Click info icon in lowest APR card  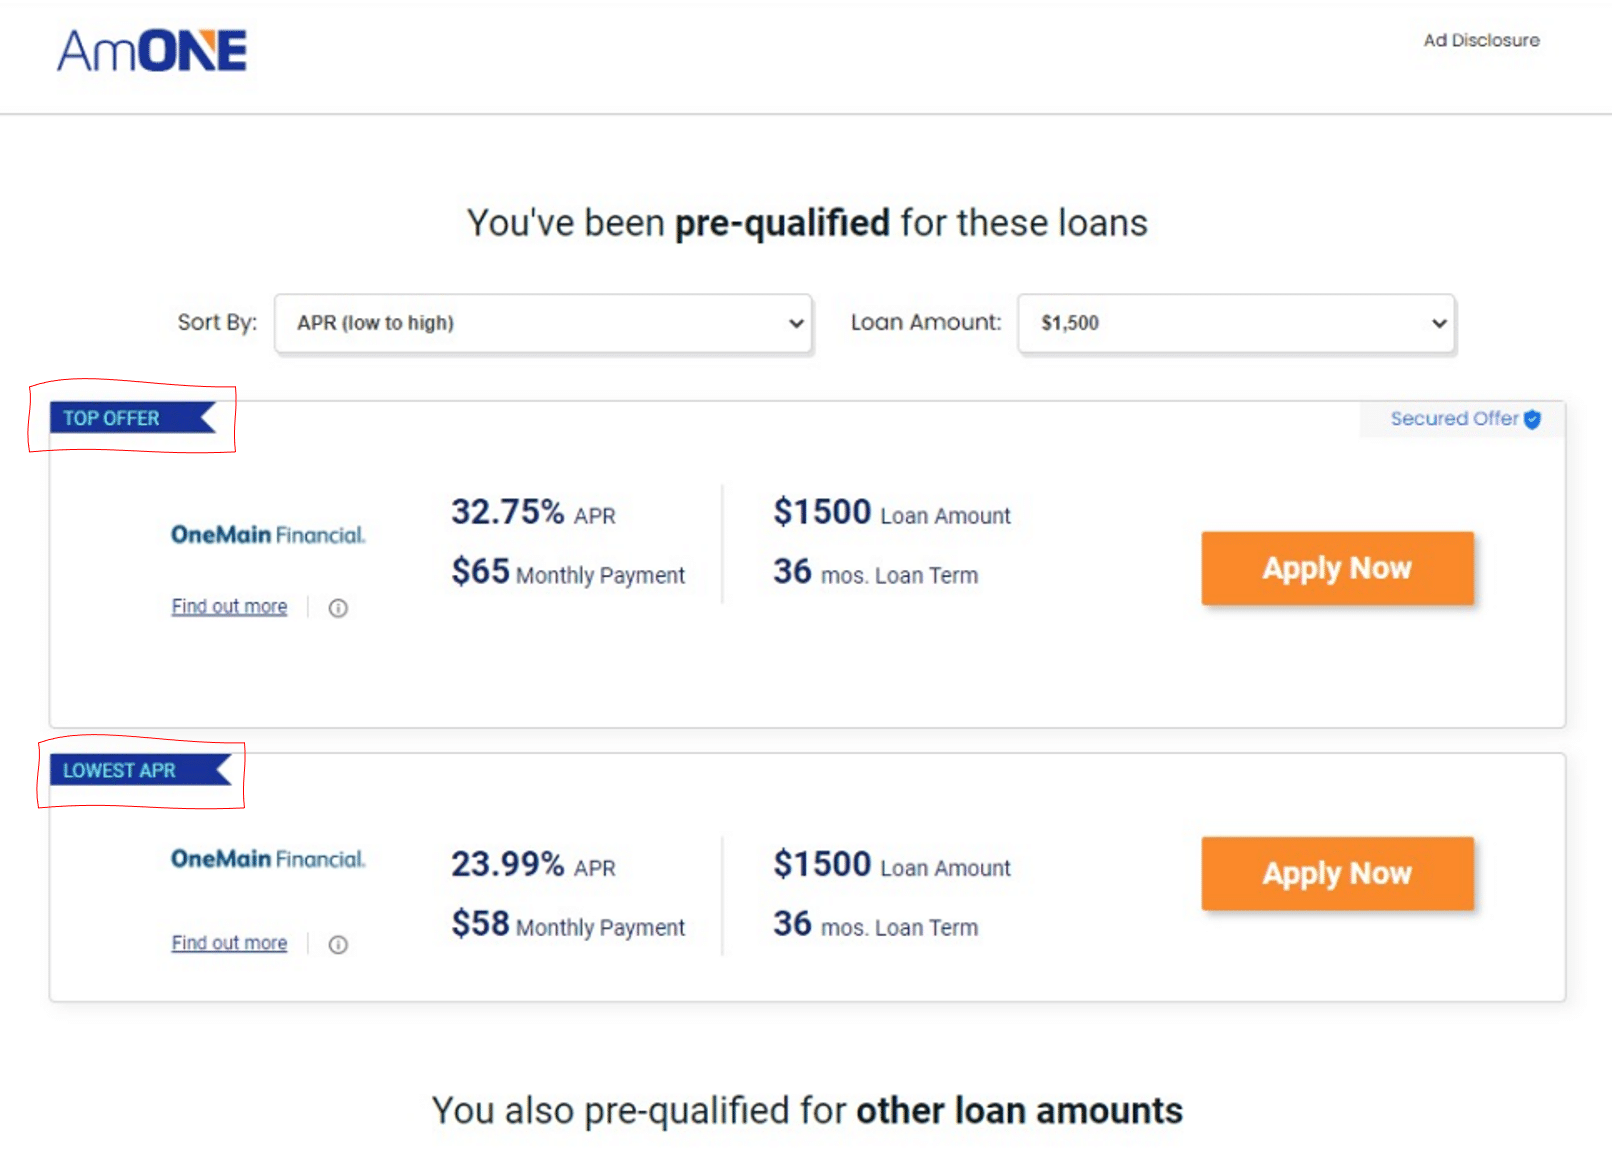pos(338,945)
